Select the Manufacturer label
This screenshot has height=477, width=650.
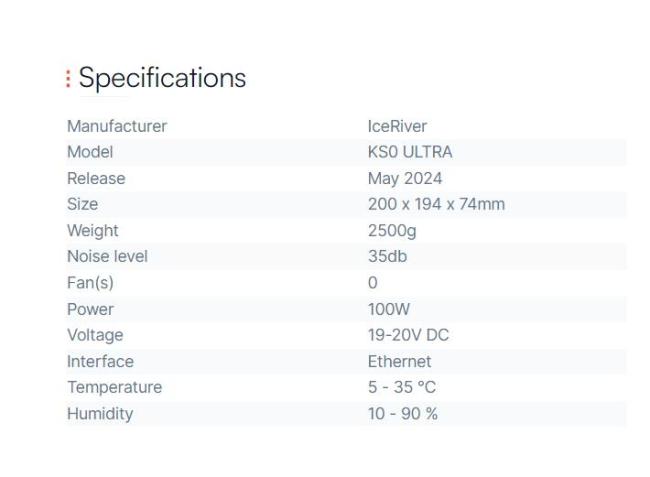(x=117, y=126)
